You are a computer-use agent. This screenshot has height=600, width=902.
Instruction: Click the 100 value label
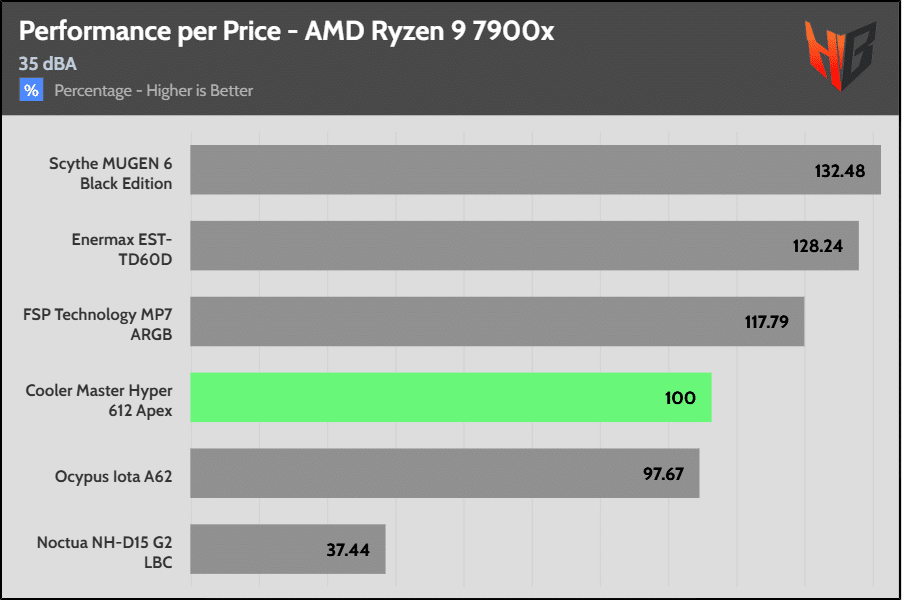pyautogui.click(x=680, y=398)
